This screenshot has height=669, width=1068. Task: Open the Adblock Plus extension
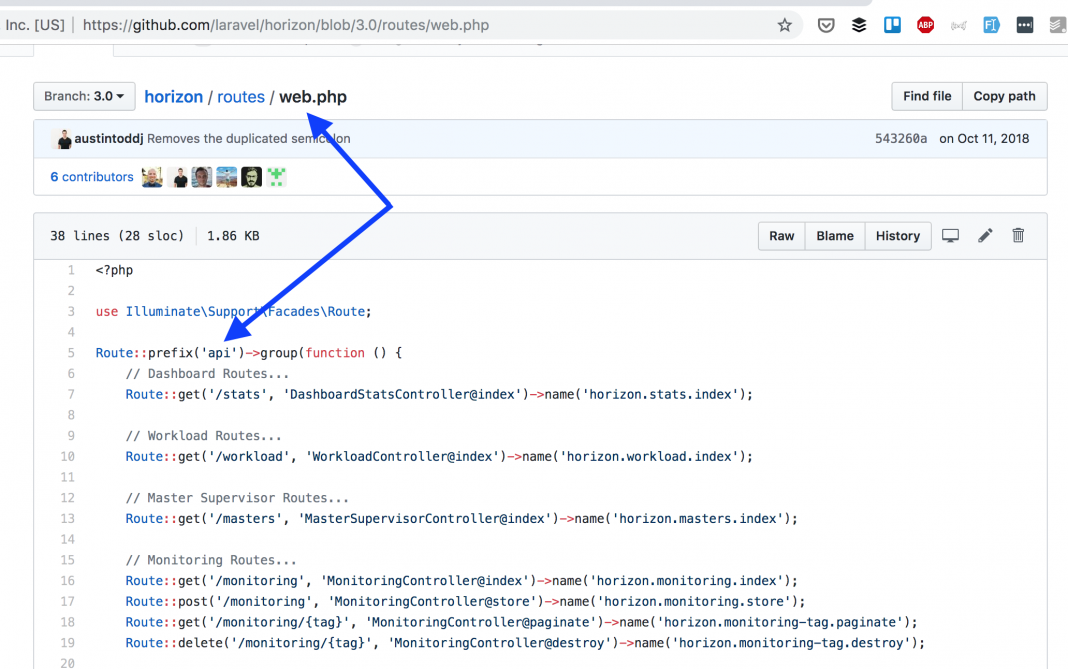click(x=925, y=25)
